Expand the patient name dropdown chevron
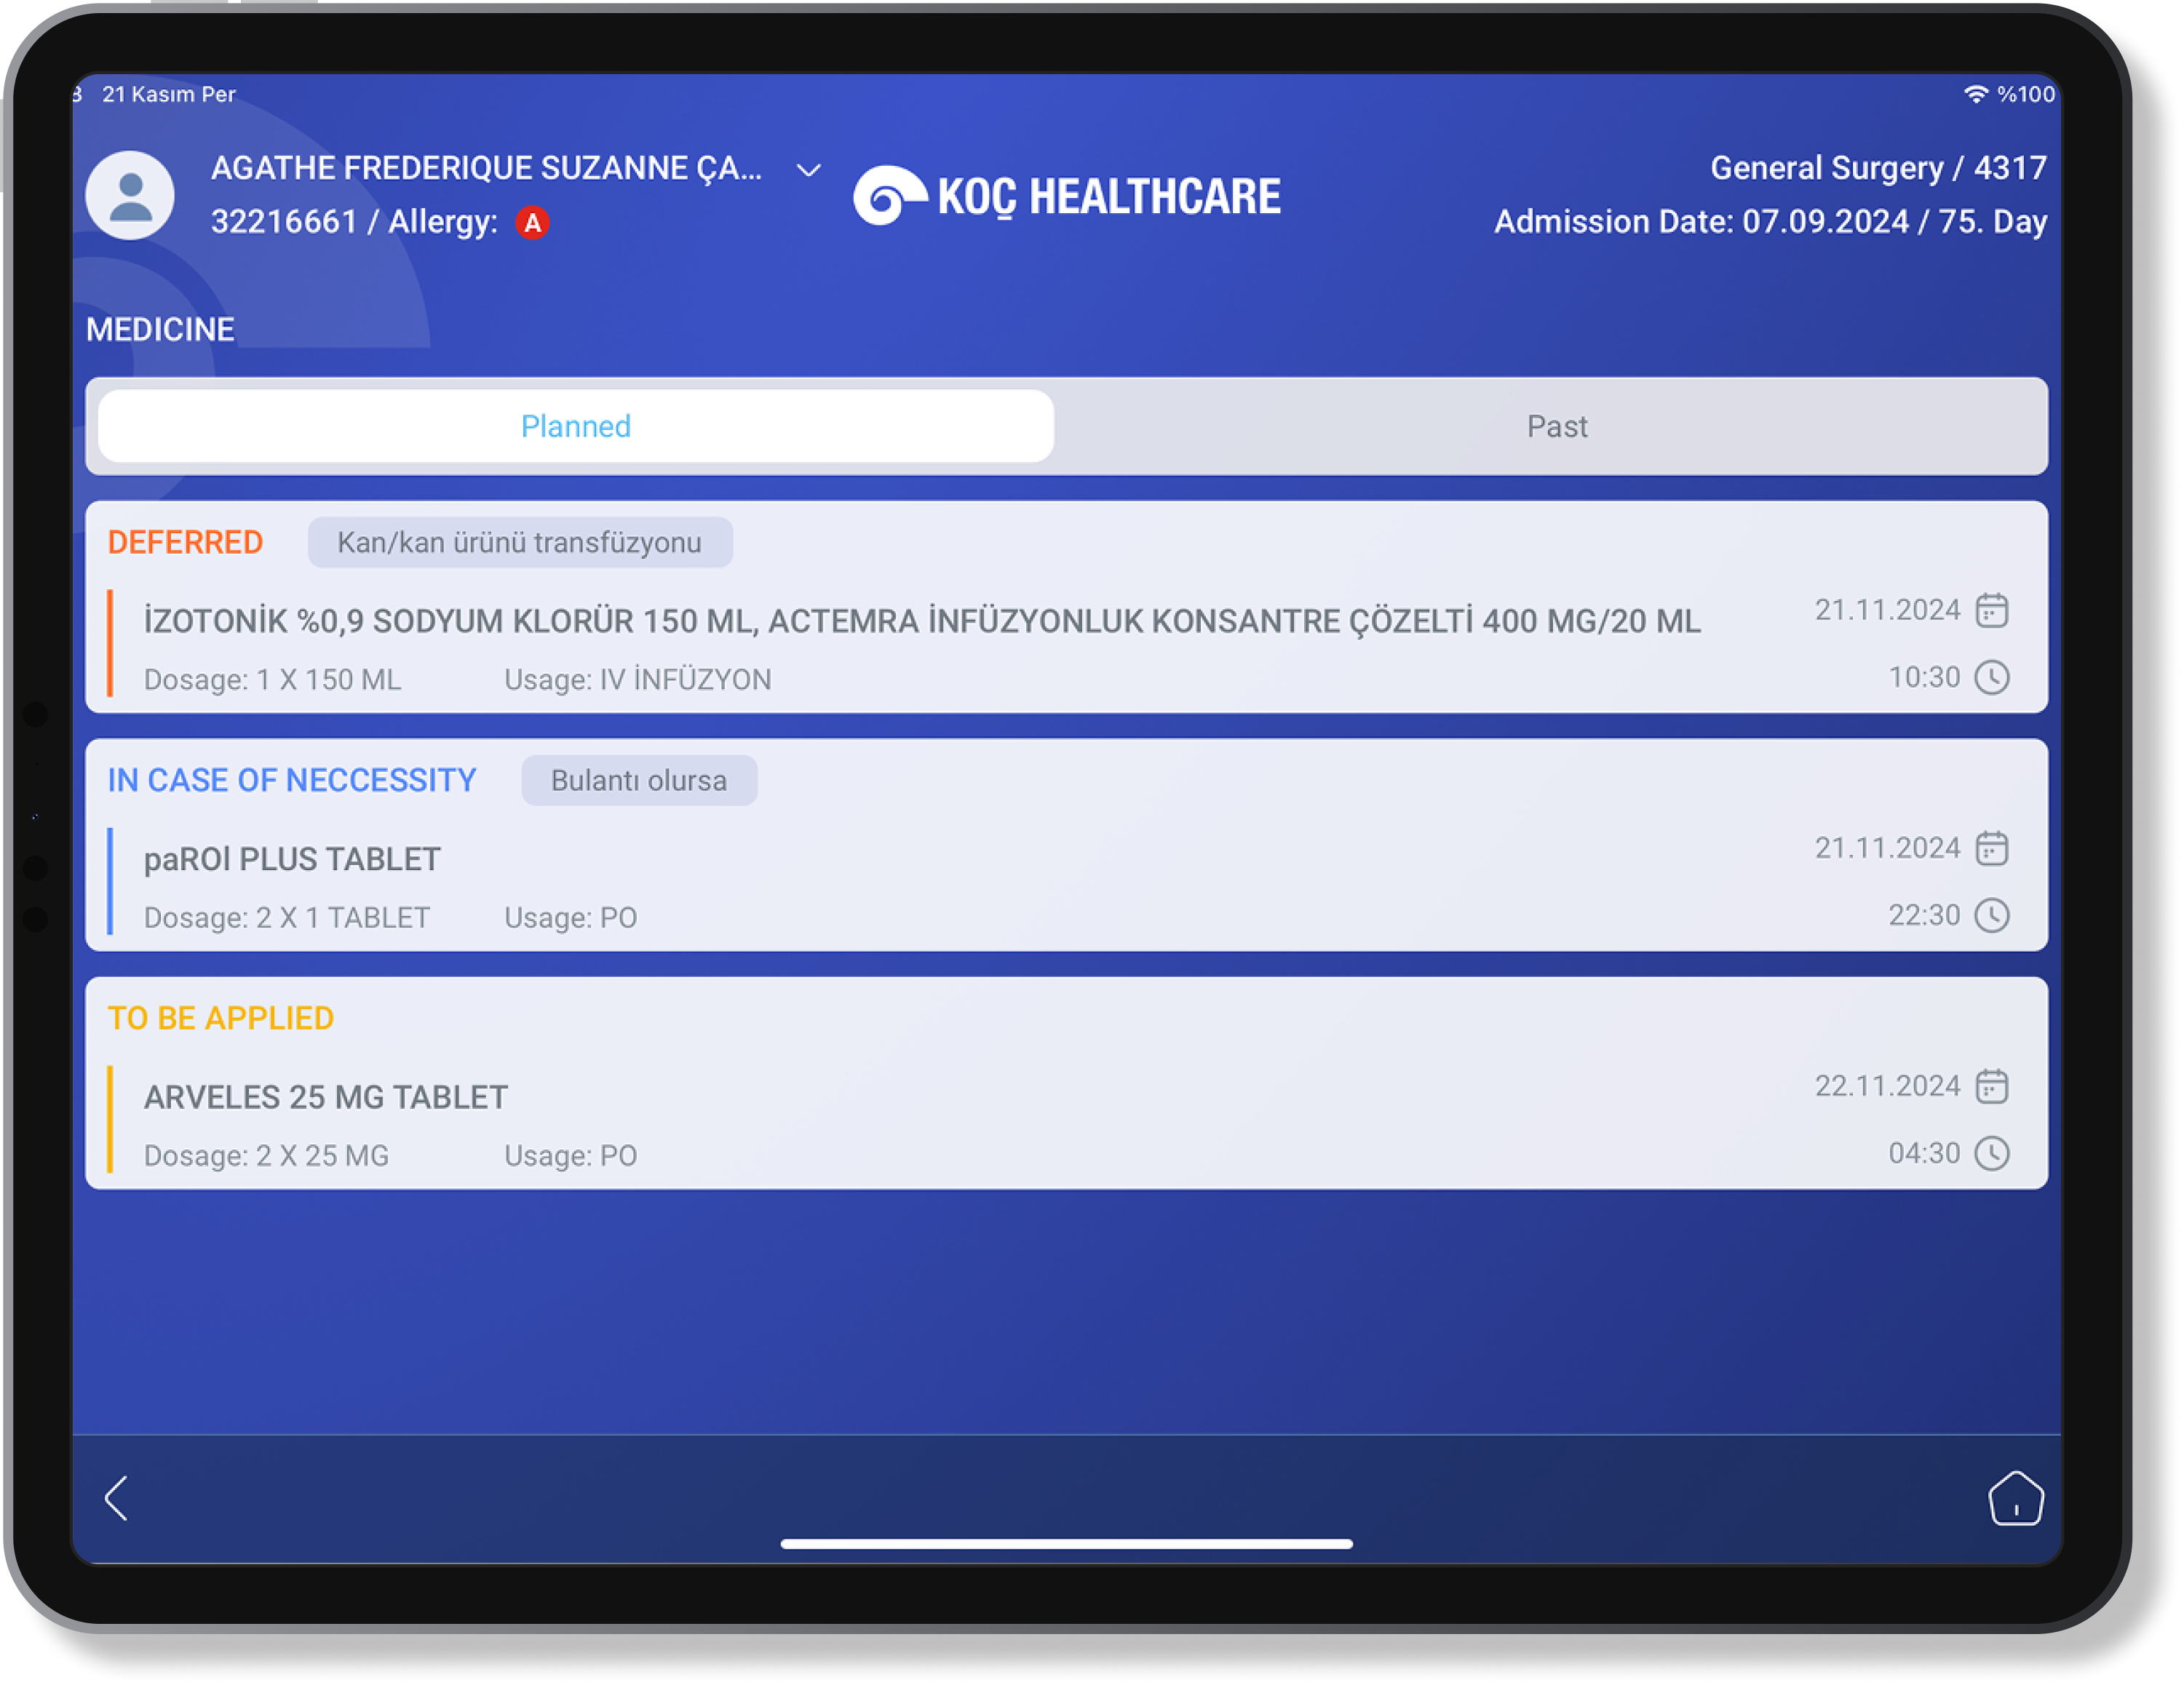 pyautogui.click(x=808, y=170)
